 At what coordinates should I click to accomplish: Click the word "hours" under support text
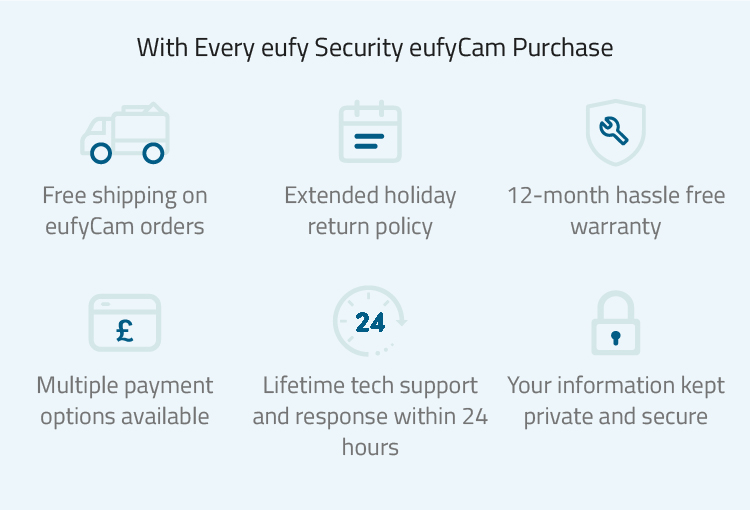pyautogui.click(x=370, y=447)
